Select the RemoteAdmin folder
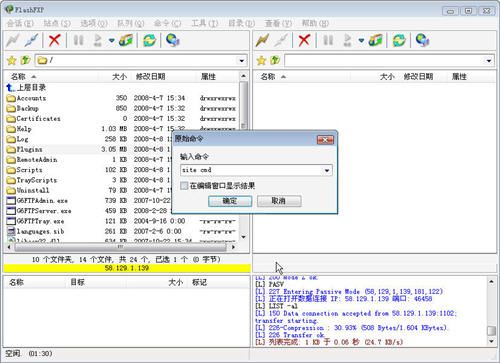This screenshot has height=363, width=500. click(x=32, y=160)
